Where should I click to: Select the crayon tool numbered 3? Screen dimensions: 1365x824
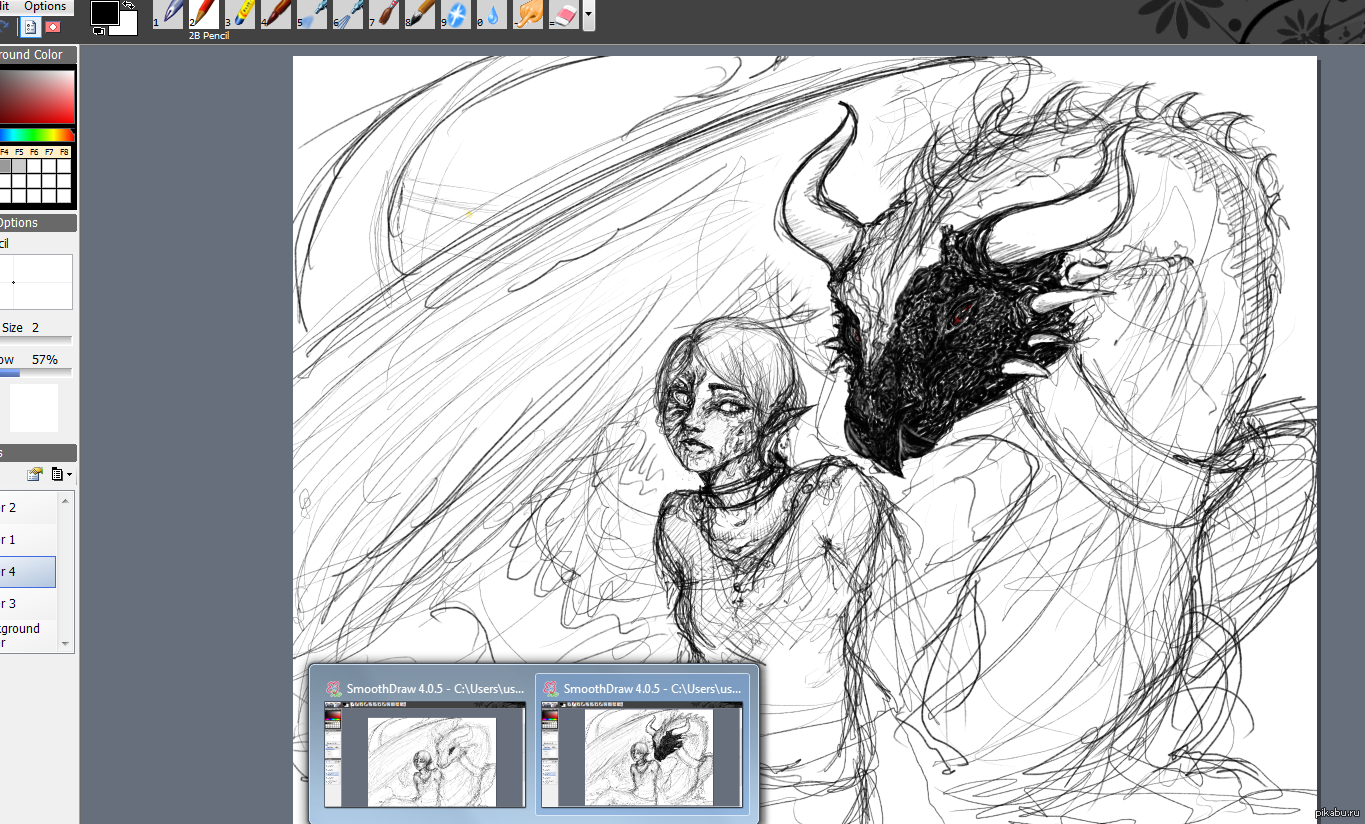click(241, 14)
